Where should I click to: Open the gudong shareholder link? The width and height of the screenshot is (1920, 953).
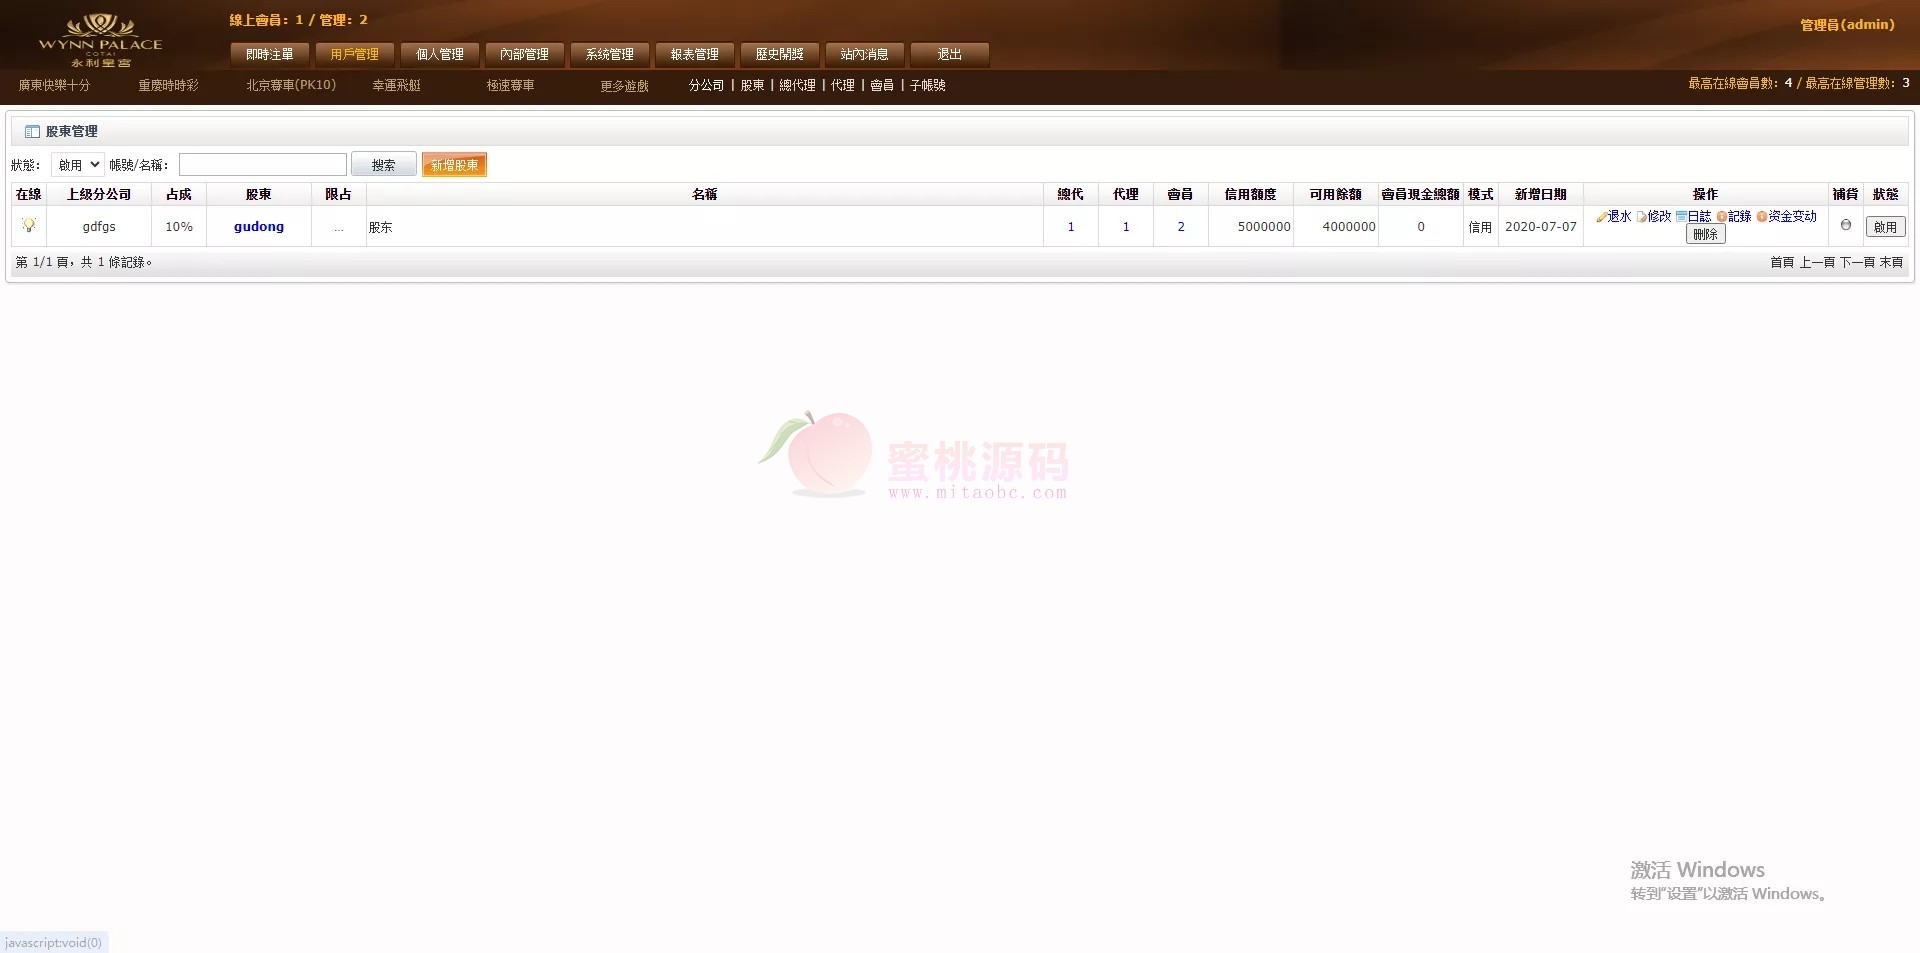tap(259, 227)
